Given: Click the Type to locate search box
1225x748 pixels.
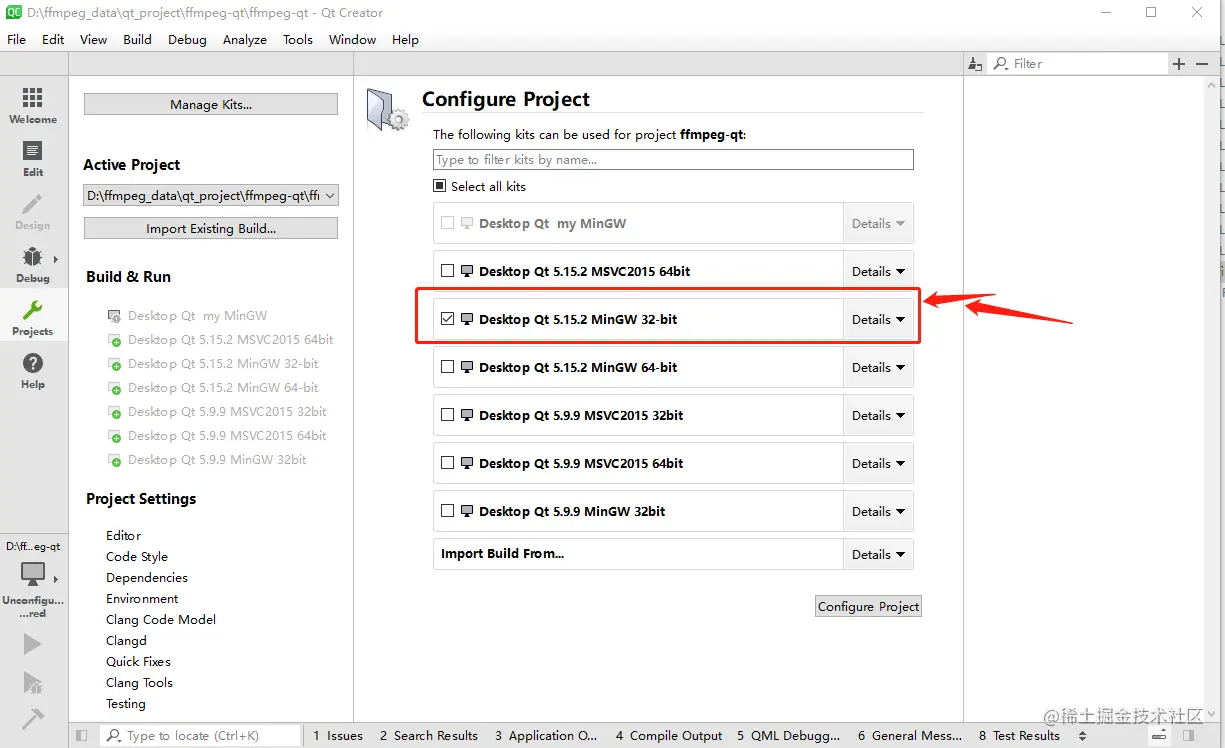Looking at the screenshot, I should (200, 735).
